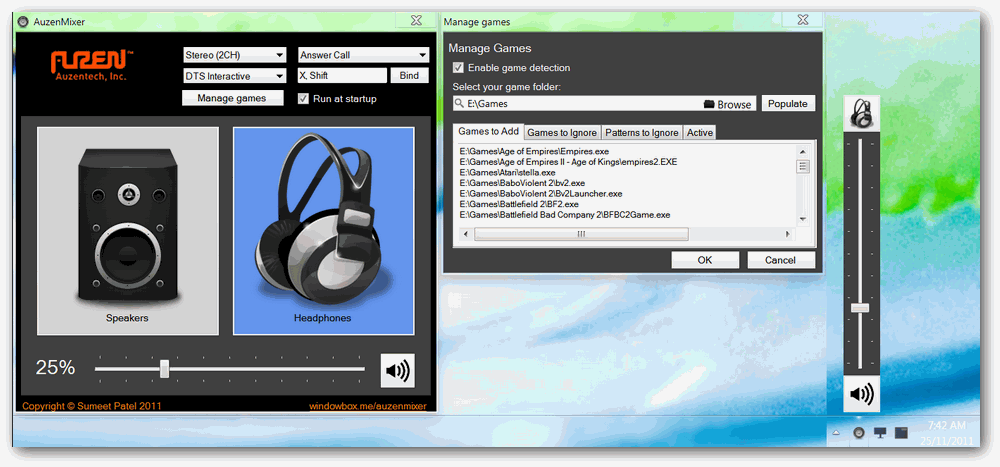The width and height of the screenshot is (1000, 467).
Task: Select Battlefield Bad Company 2\BFBC2Game.exe entry
Action: point(564,215)
